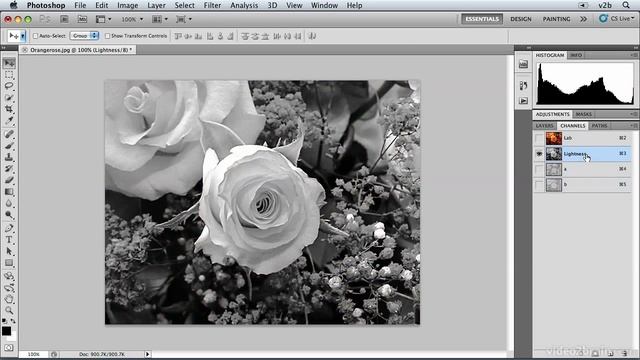Open the Filter menu
The image size is (640, 360).
(x=212, y=5)
